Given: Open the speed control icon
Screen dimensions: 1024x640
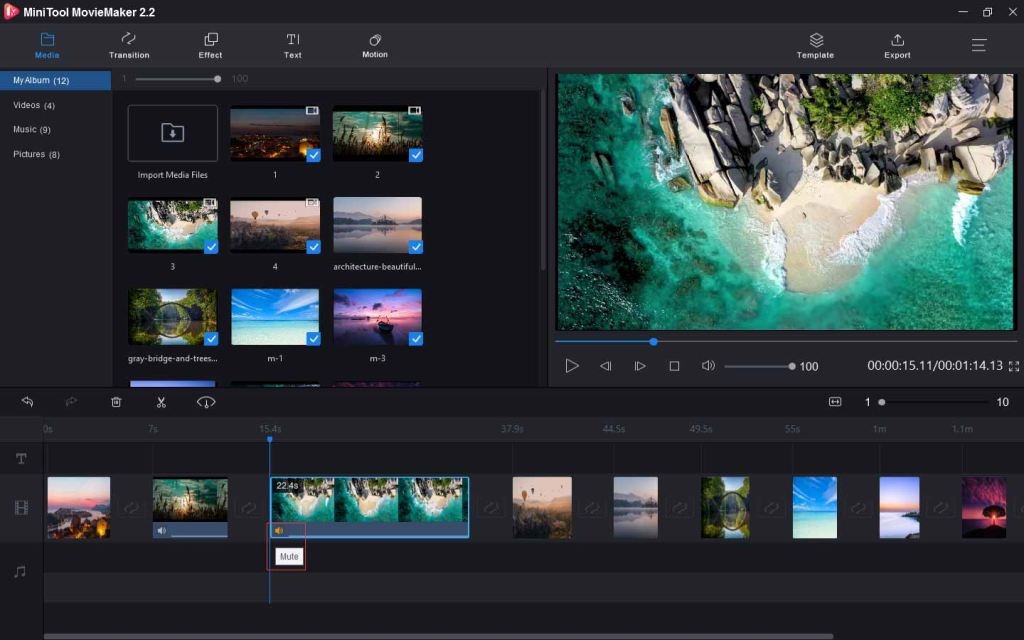Looking at the screenshot, I should pyautogui.click(x=206, y=402).
